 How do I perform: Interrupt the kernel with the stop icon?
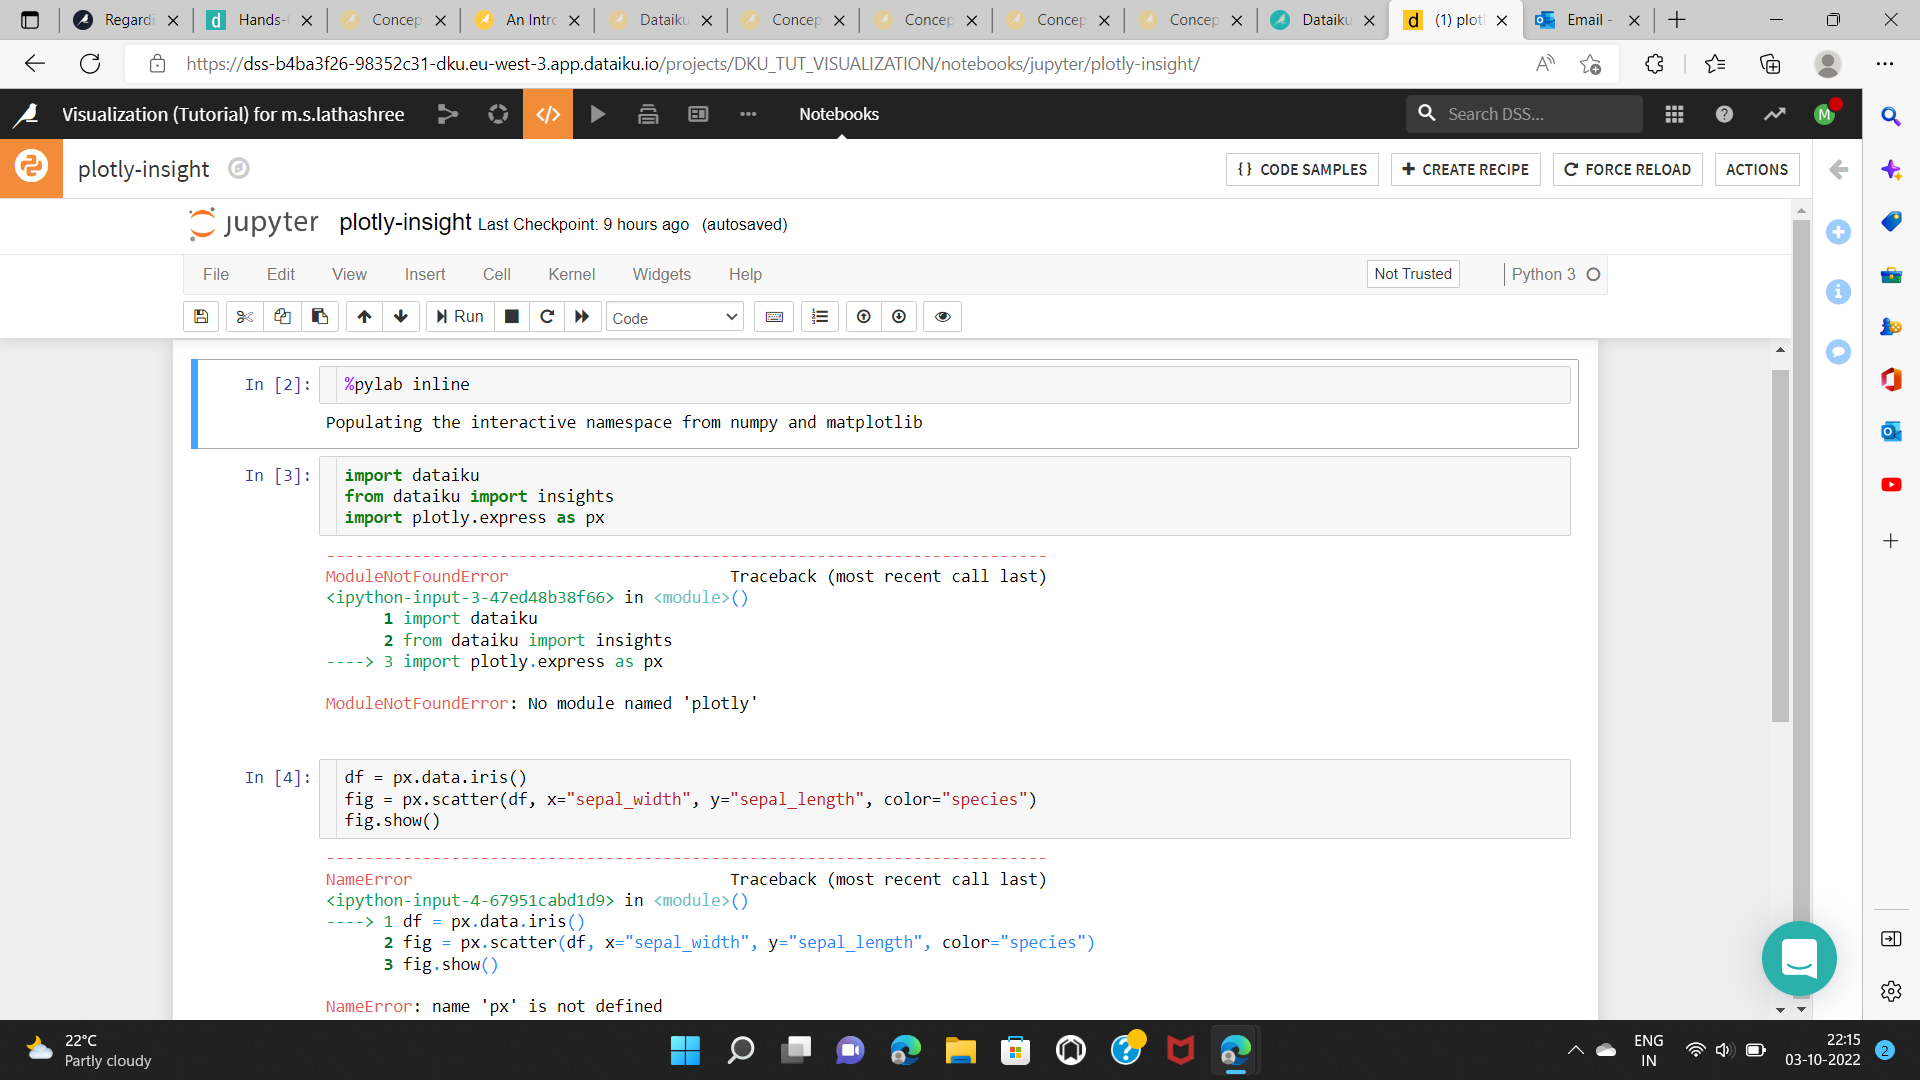click(x=511, y=316)
